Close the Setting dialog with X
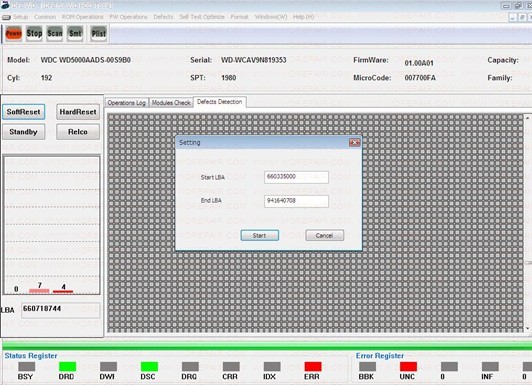 pos(355,142)
